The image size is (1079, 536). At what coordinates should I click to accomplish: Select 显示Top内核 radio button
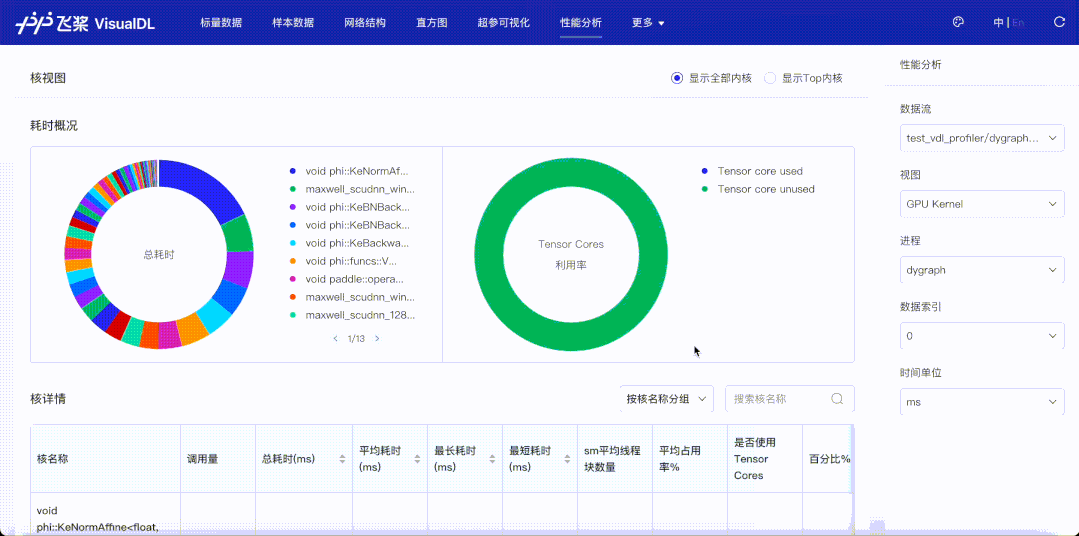click(770, 78)
